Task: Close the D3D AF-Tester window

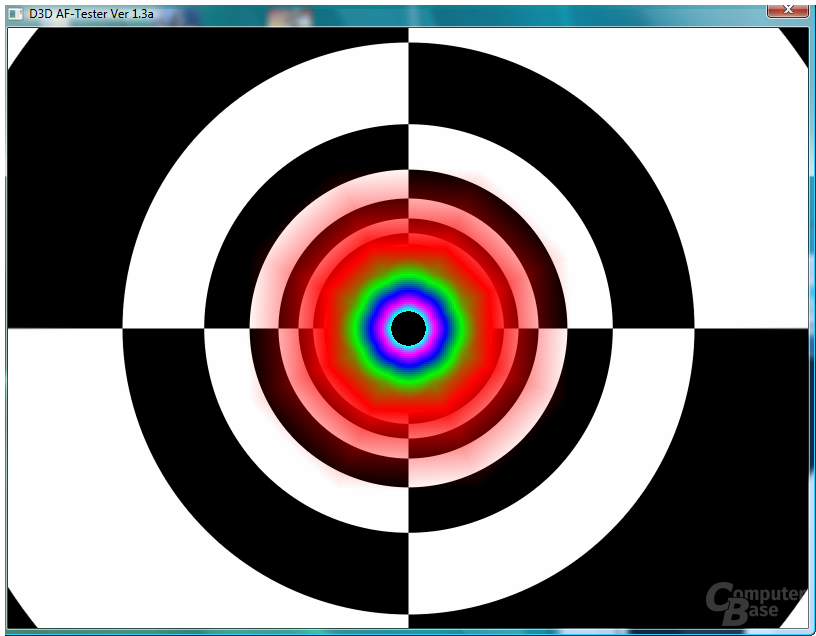Action: tap(787, 10)
